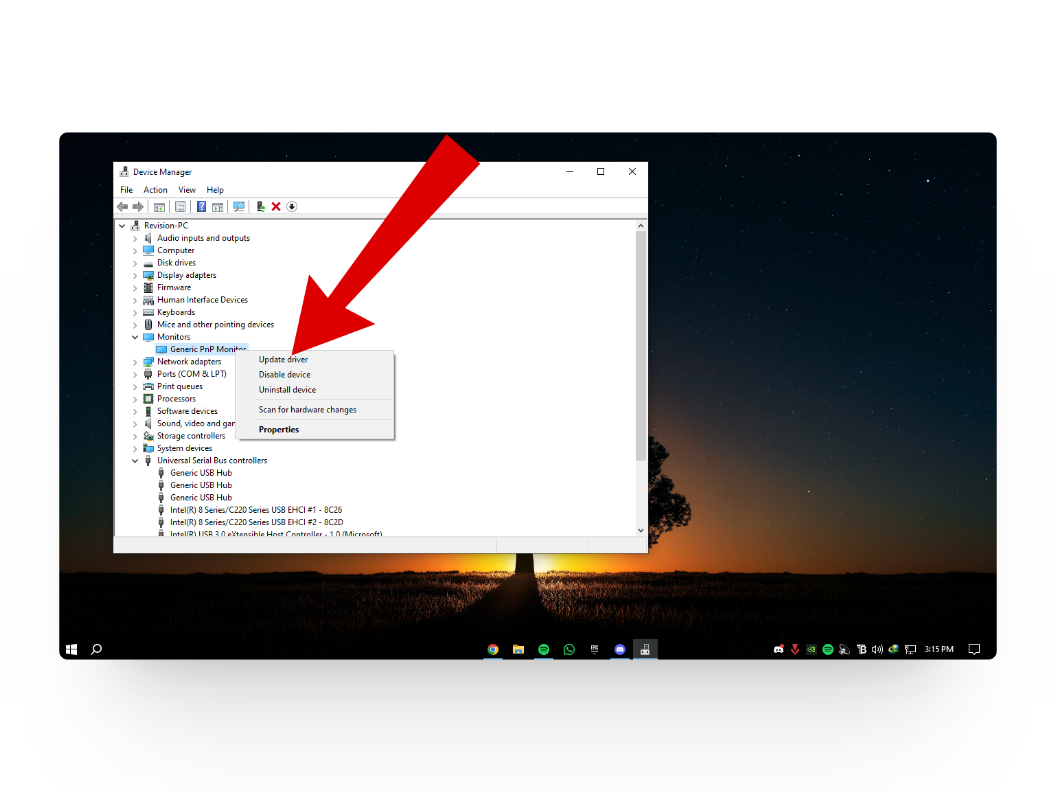Toggle the Show/Hide Console Tree toolbar icon
The height and width of the screenshot is (792, 1056).
click(159, 207)
